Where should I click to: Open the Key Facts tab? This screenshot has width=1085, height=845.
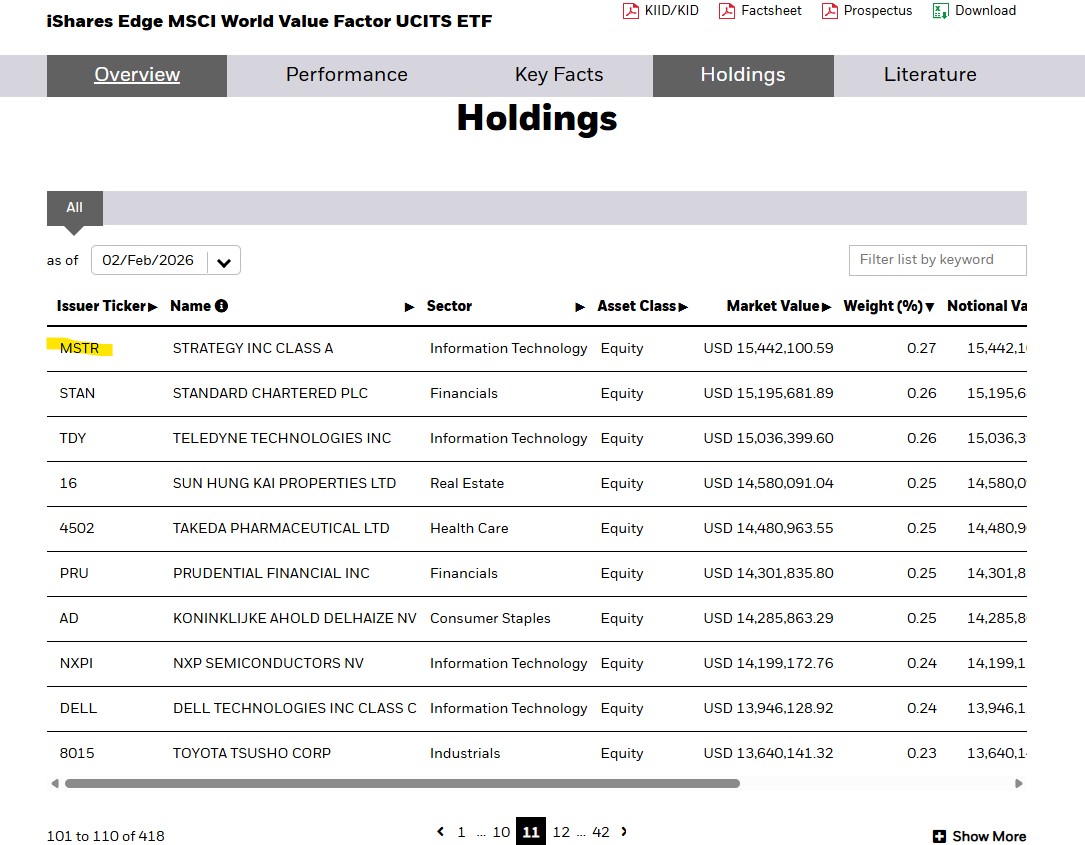[559, 75]
